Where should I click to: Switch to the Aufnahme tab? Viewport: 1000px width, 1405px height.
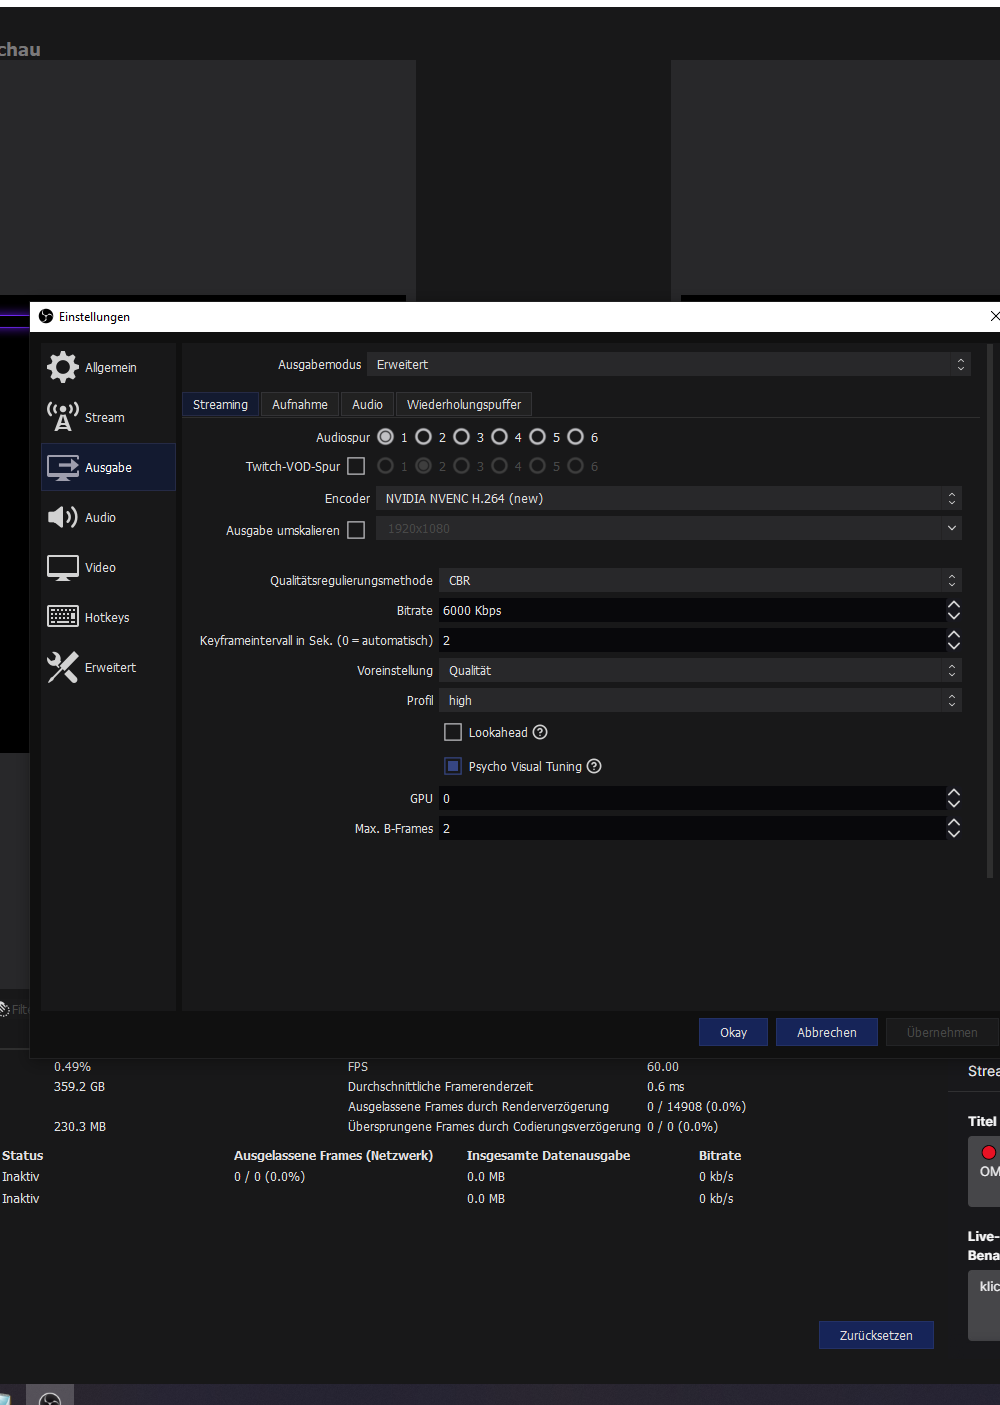[x=300, y=404]
